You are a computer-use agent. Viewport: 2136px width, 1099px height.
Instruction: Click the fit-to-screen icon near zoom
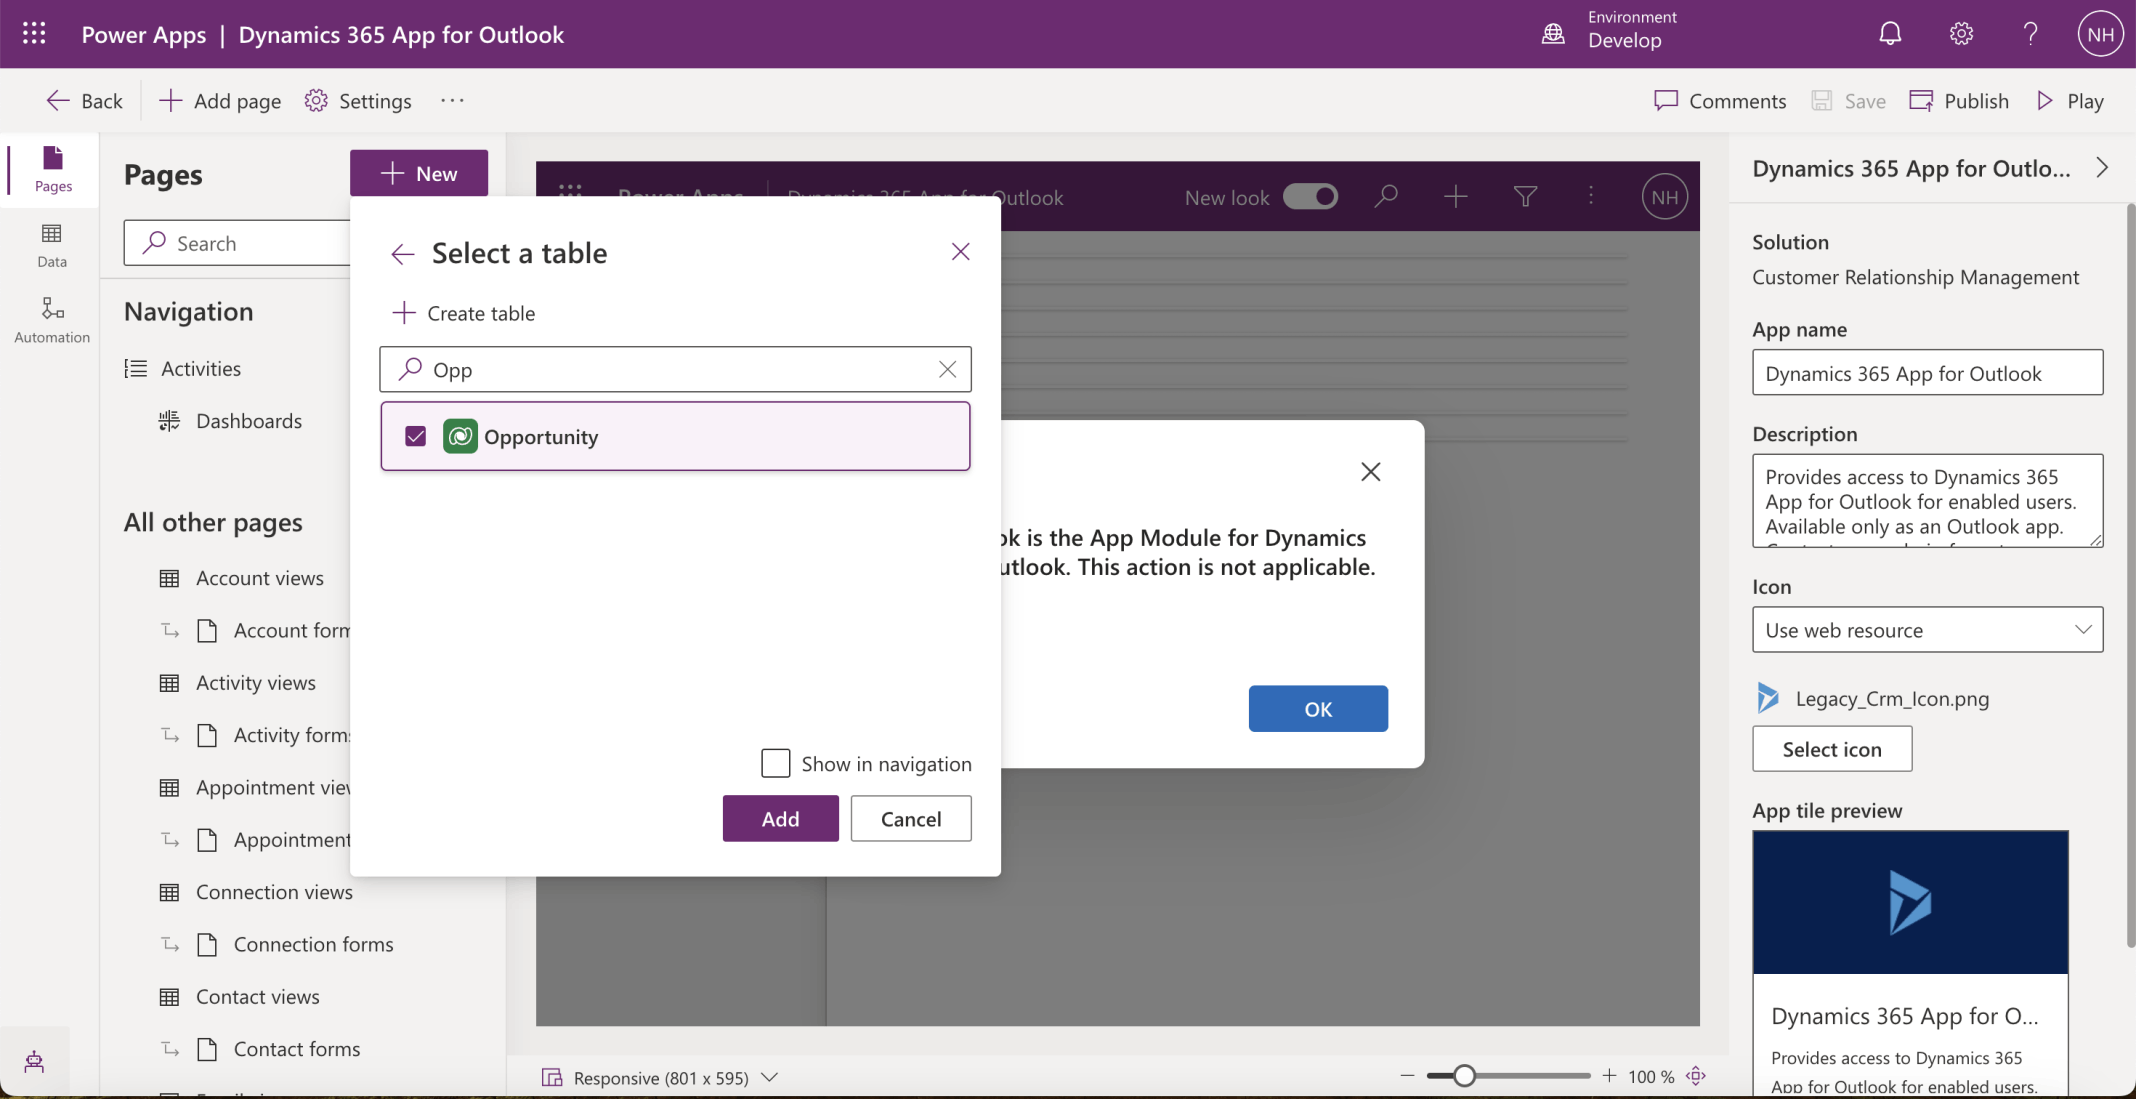tap(1696, 1076)
